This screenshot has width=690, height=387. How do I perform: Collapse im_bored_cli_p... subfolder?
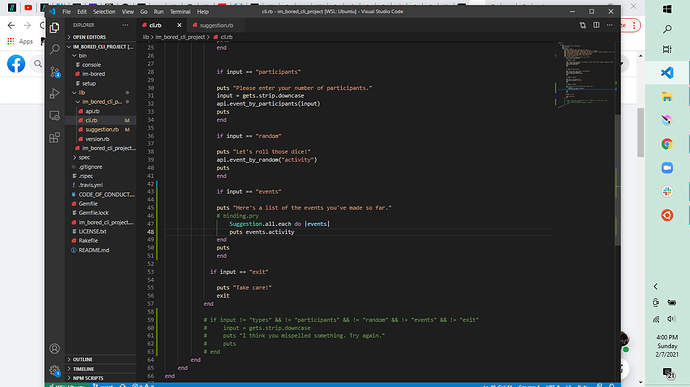pyautogui.click(x=101, y=102)
